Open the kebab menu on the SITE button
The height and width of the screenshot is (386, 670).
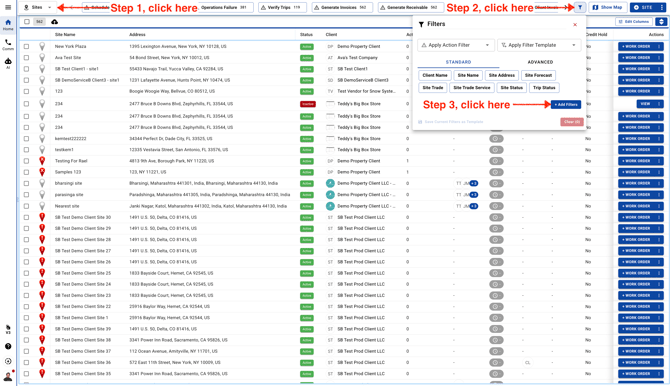661,7
